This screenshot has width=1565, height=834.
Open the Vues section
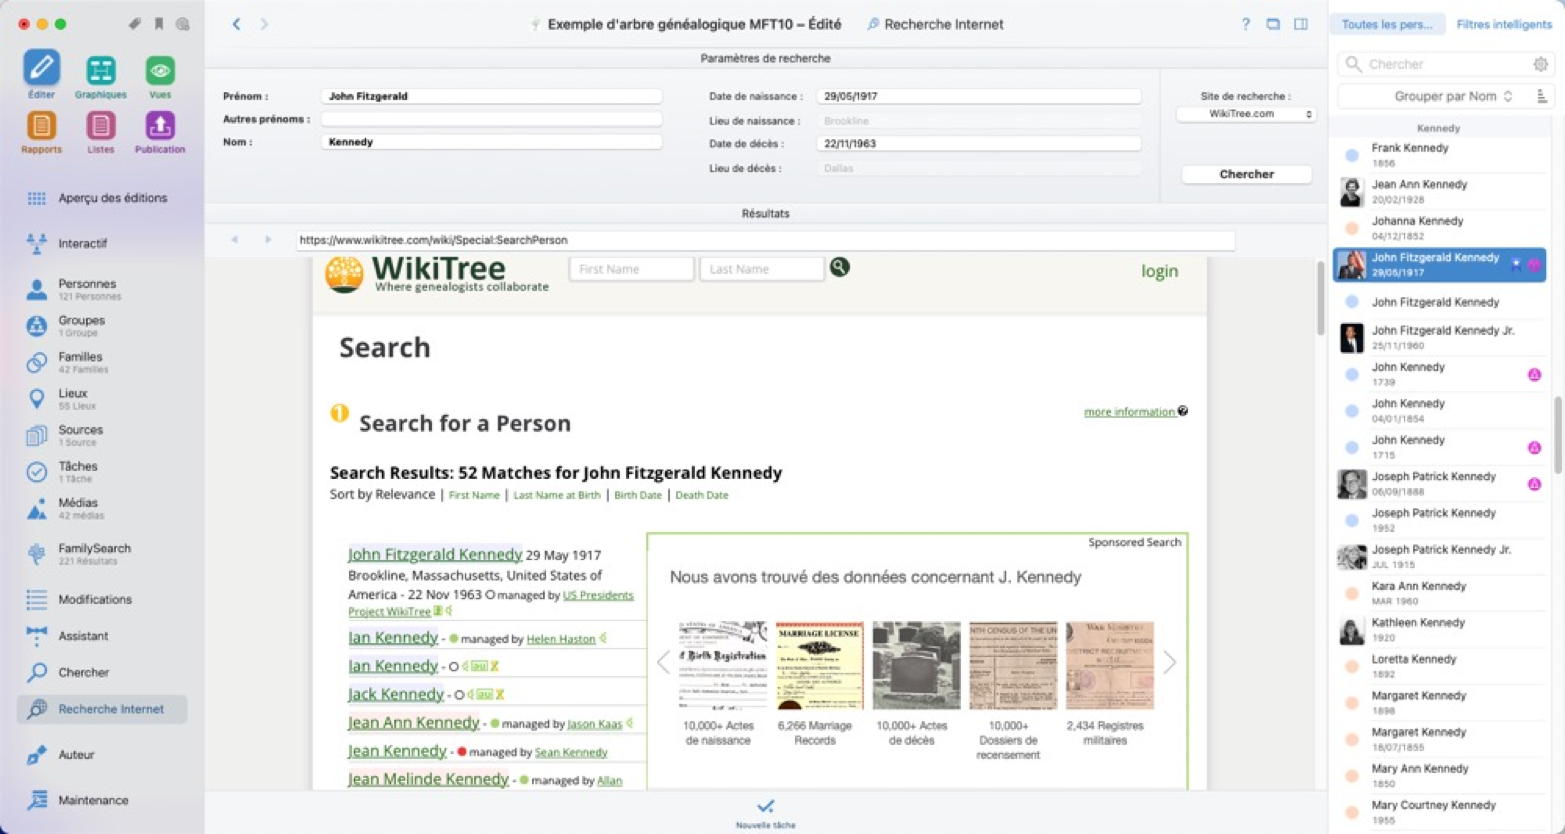[160, 75]
